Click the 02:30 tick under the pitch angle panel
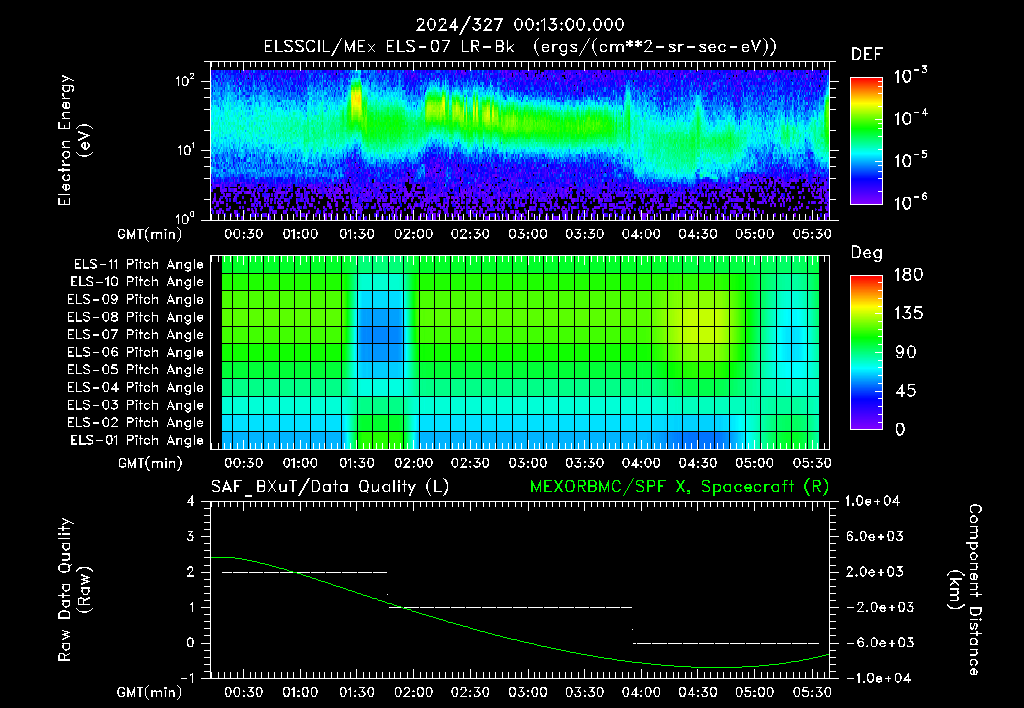 tap(470, 463)
